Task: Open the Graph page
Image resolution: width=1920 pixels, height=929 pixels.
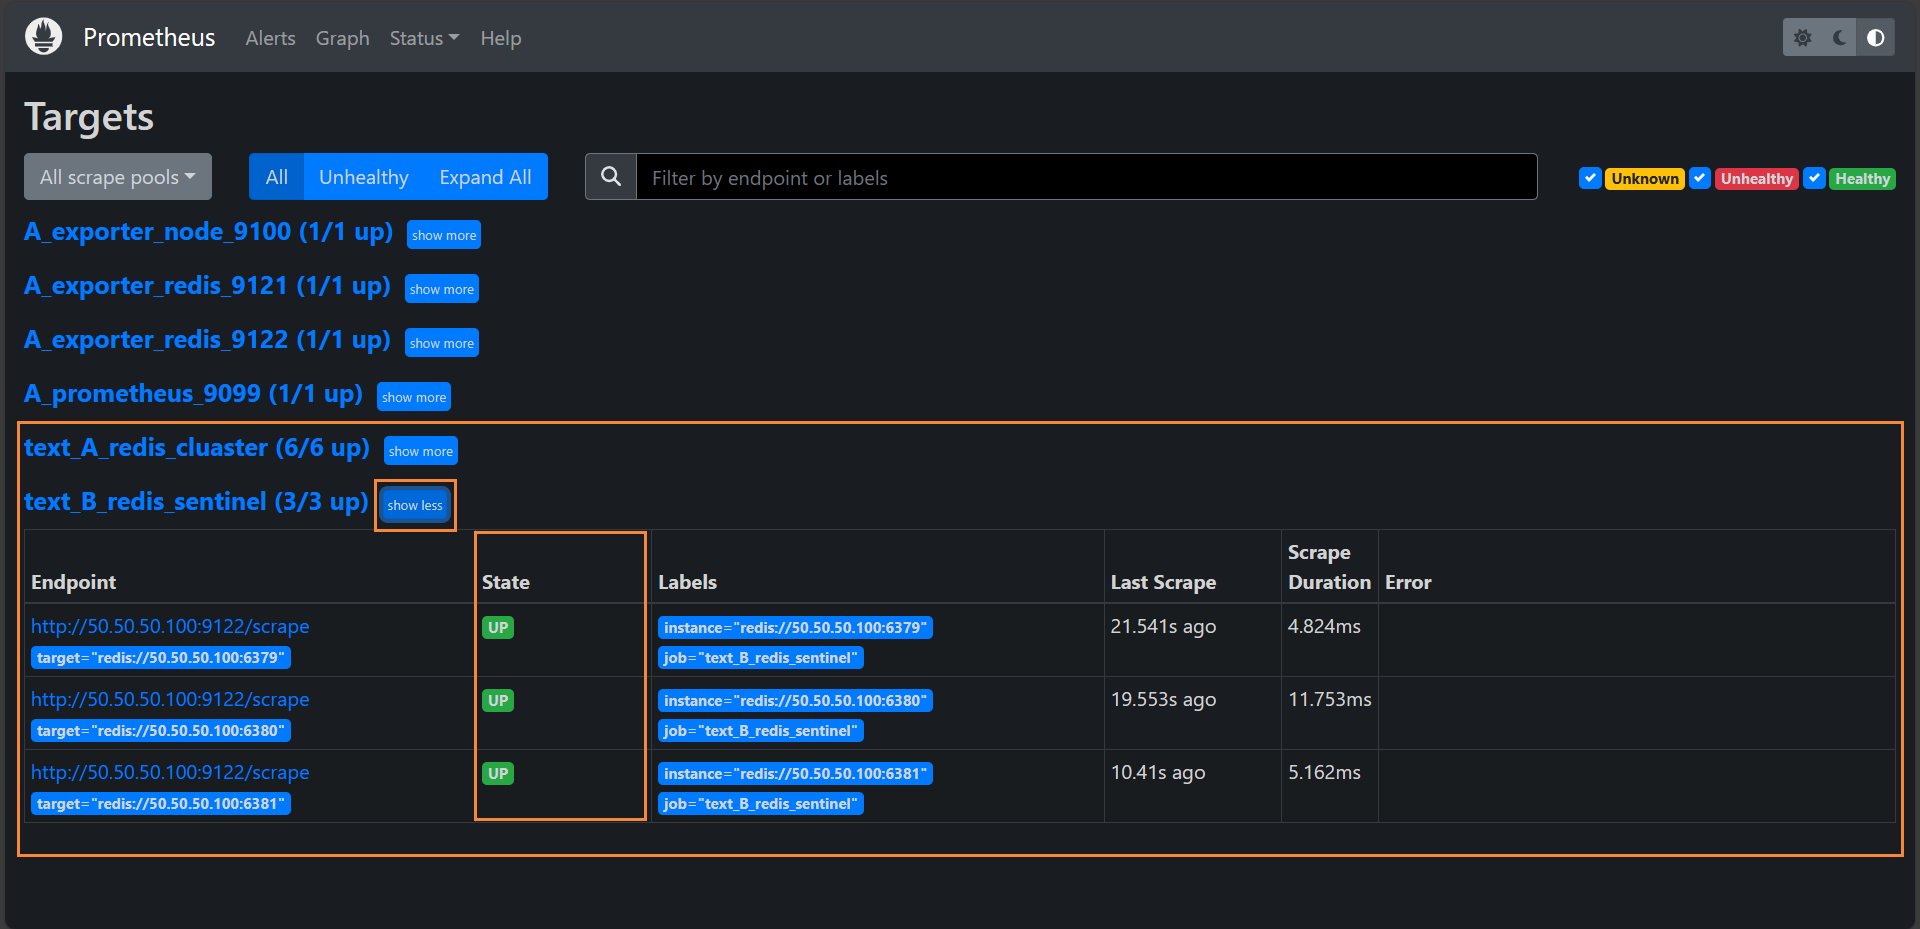Action: click(x=342, y=38)
